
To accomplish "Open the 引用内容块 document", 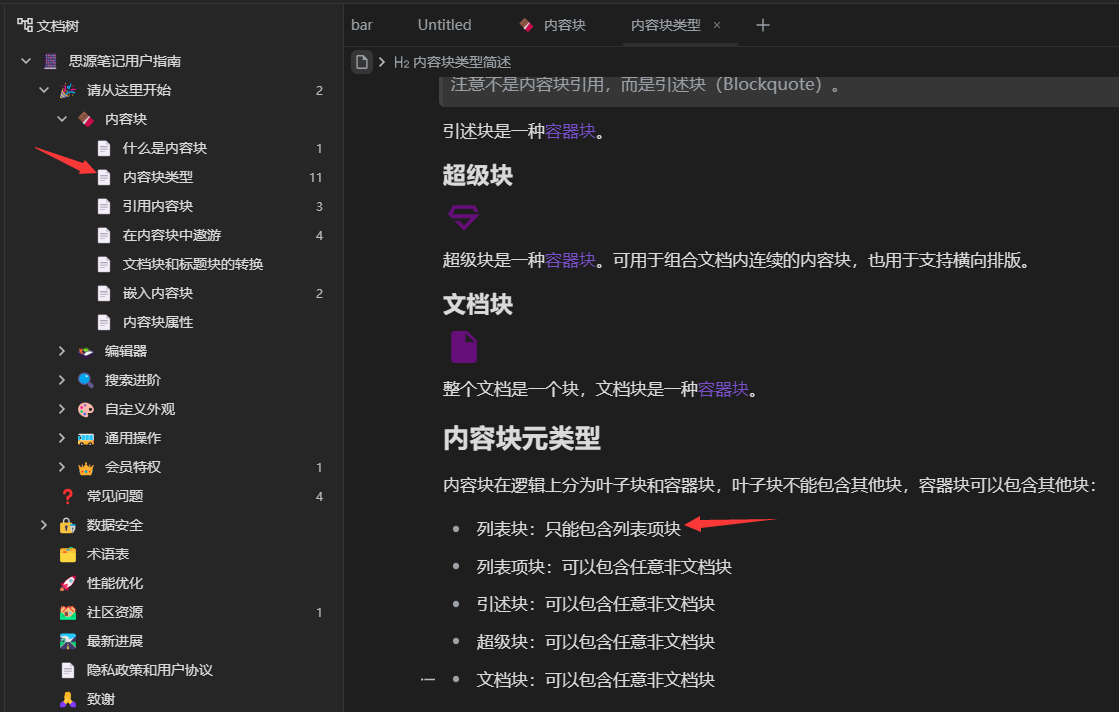I will coord(158,206).
